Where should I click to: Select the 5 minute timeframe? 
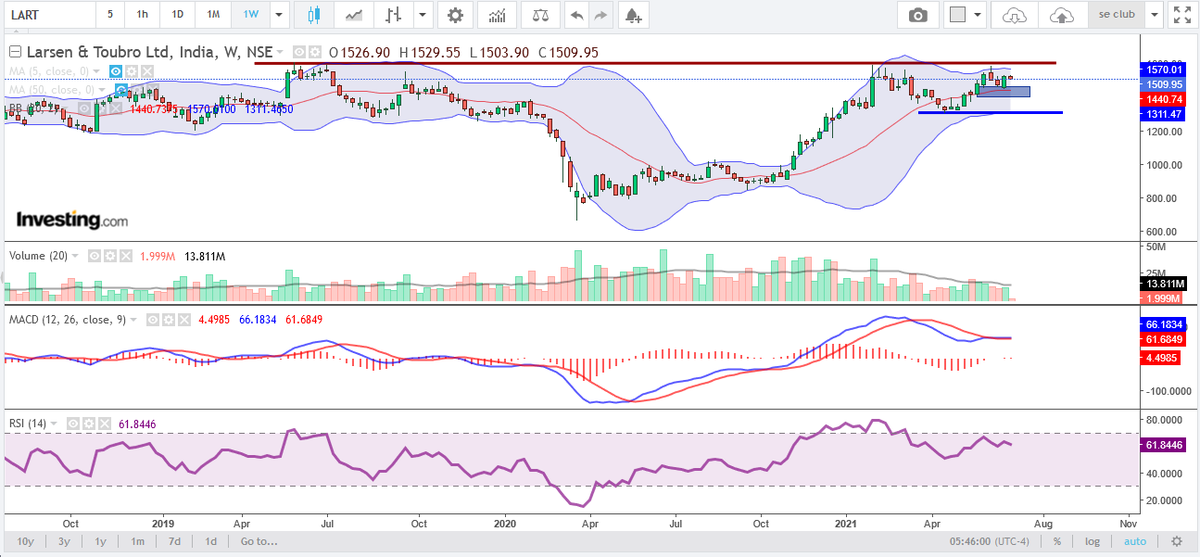click(110, 15)
